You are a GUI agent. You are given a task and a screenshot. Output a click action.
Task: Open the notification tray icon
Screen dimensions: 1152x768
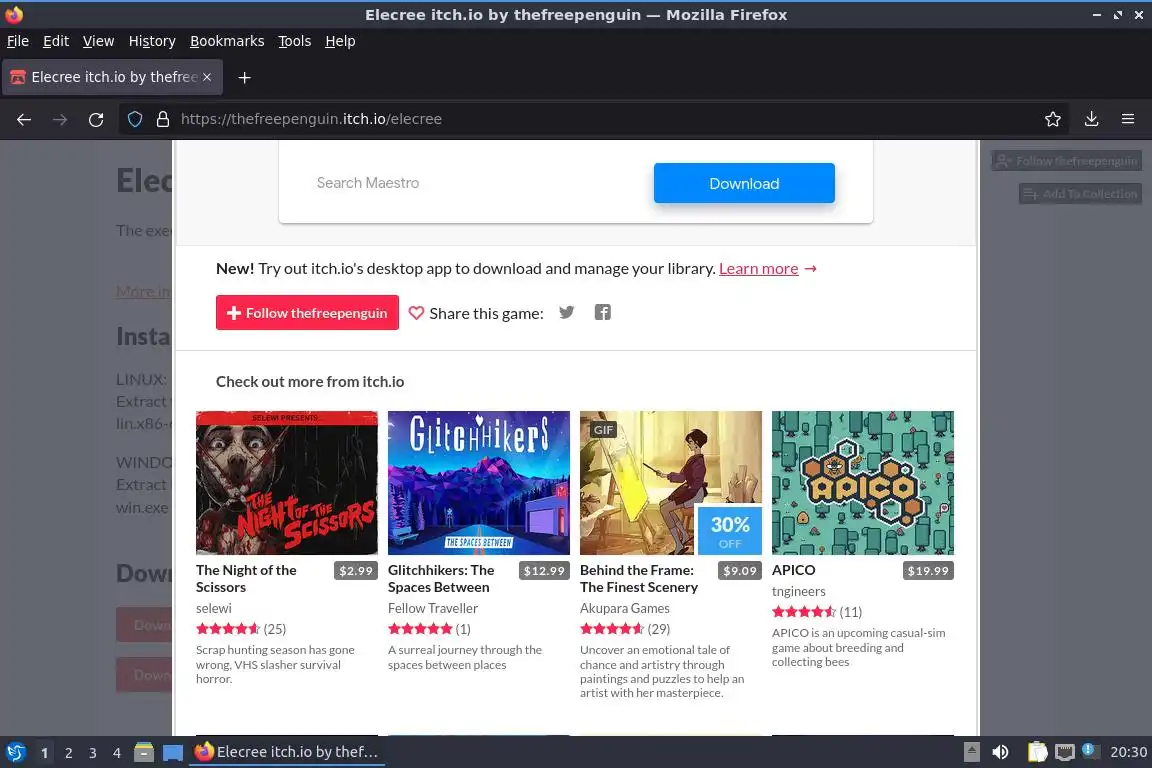(1090, 751)
